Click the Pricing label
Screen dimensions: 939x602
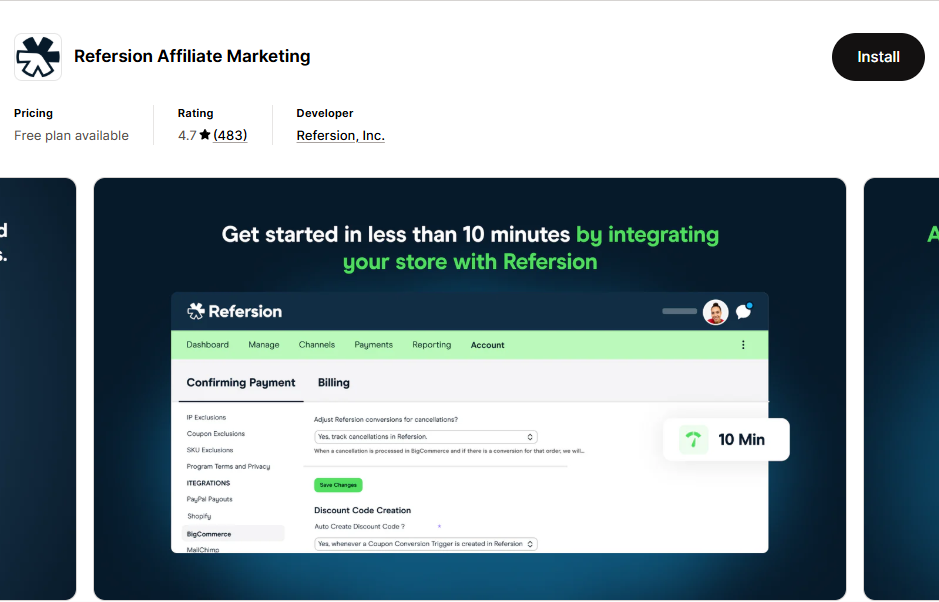click(x=34, y=113)
